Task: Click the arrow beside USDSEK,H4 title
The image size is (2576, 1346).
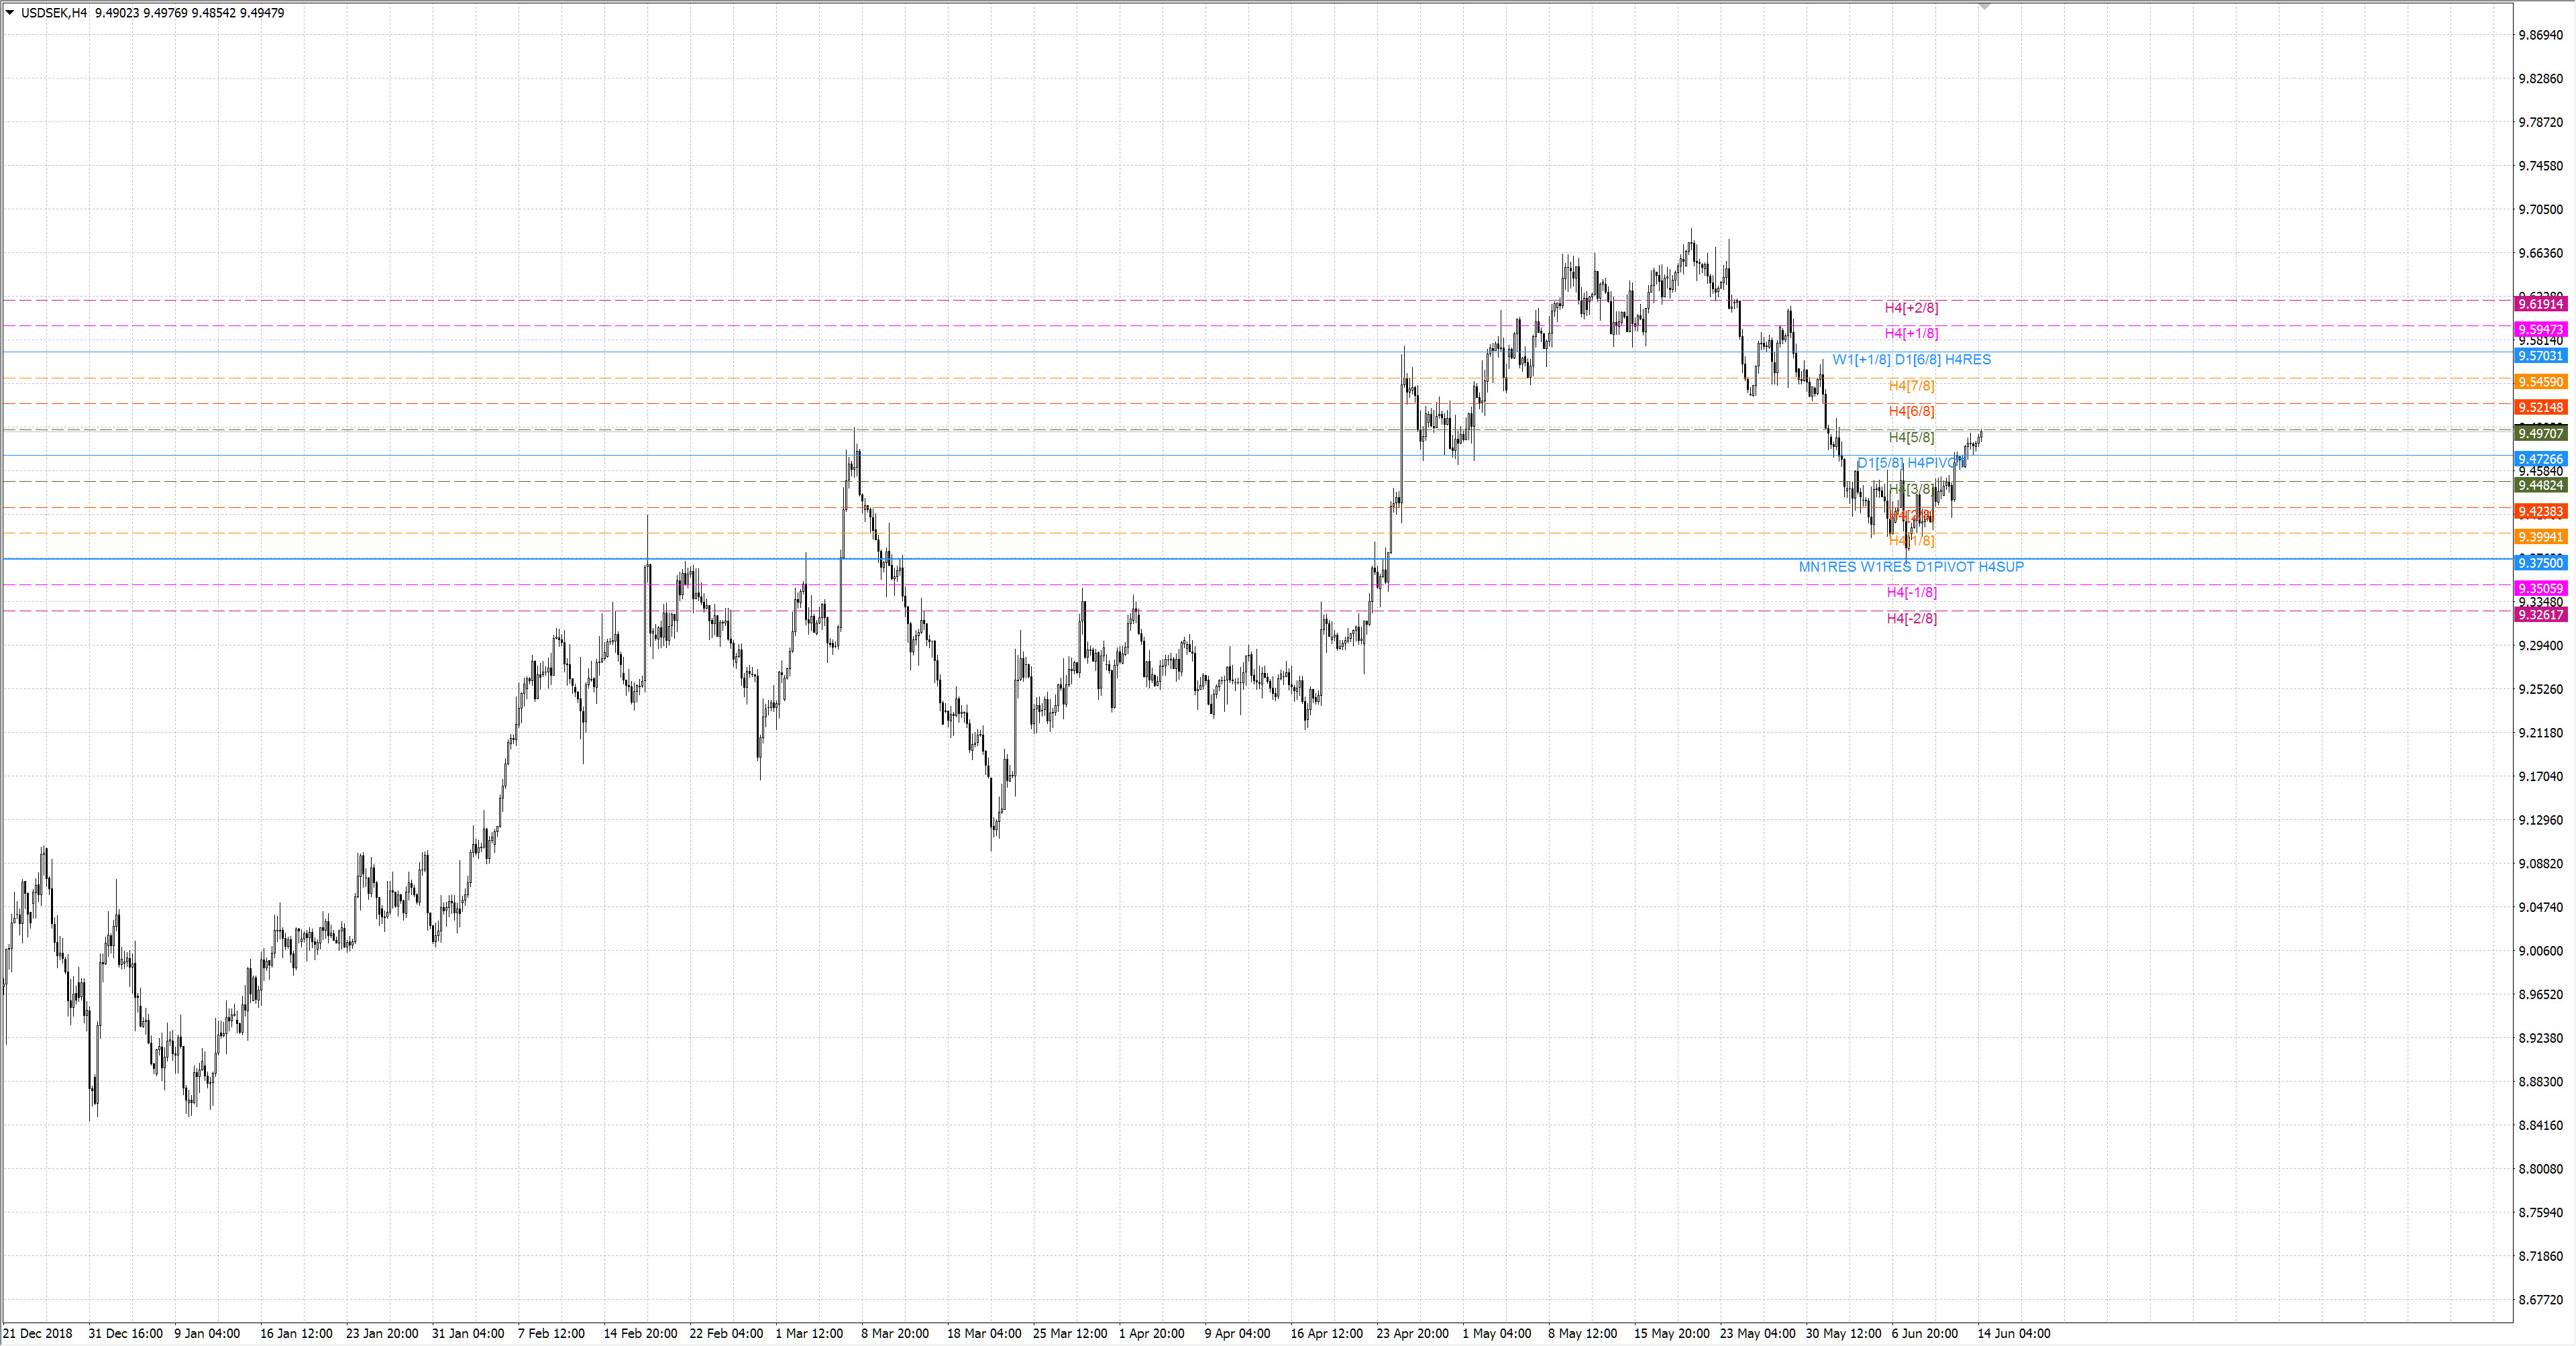Action: (x=10, y=13)
